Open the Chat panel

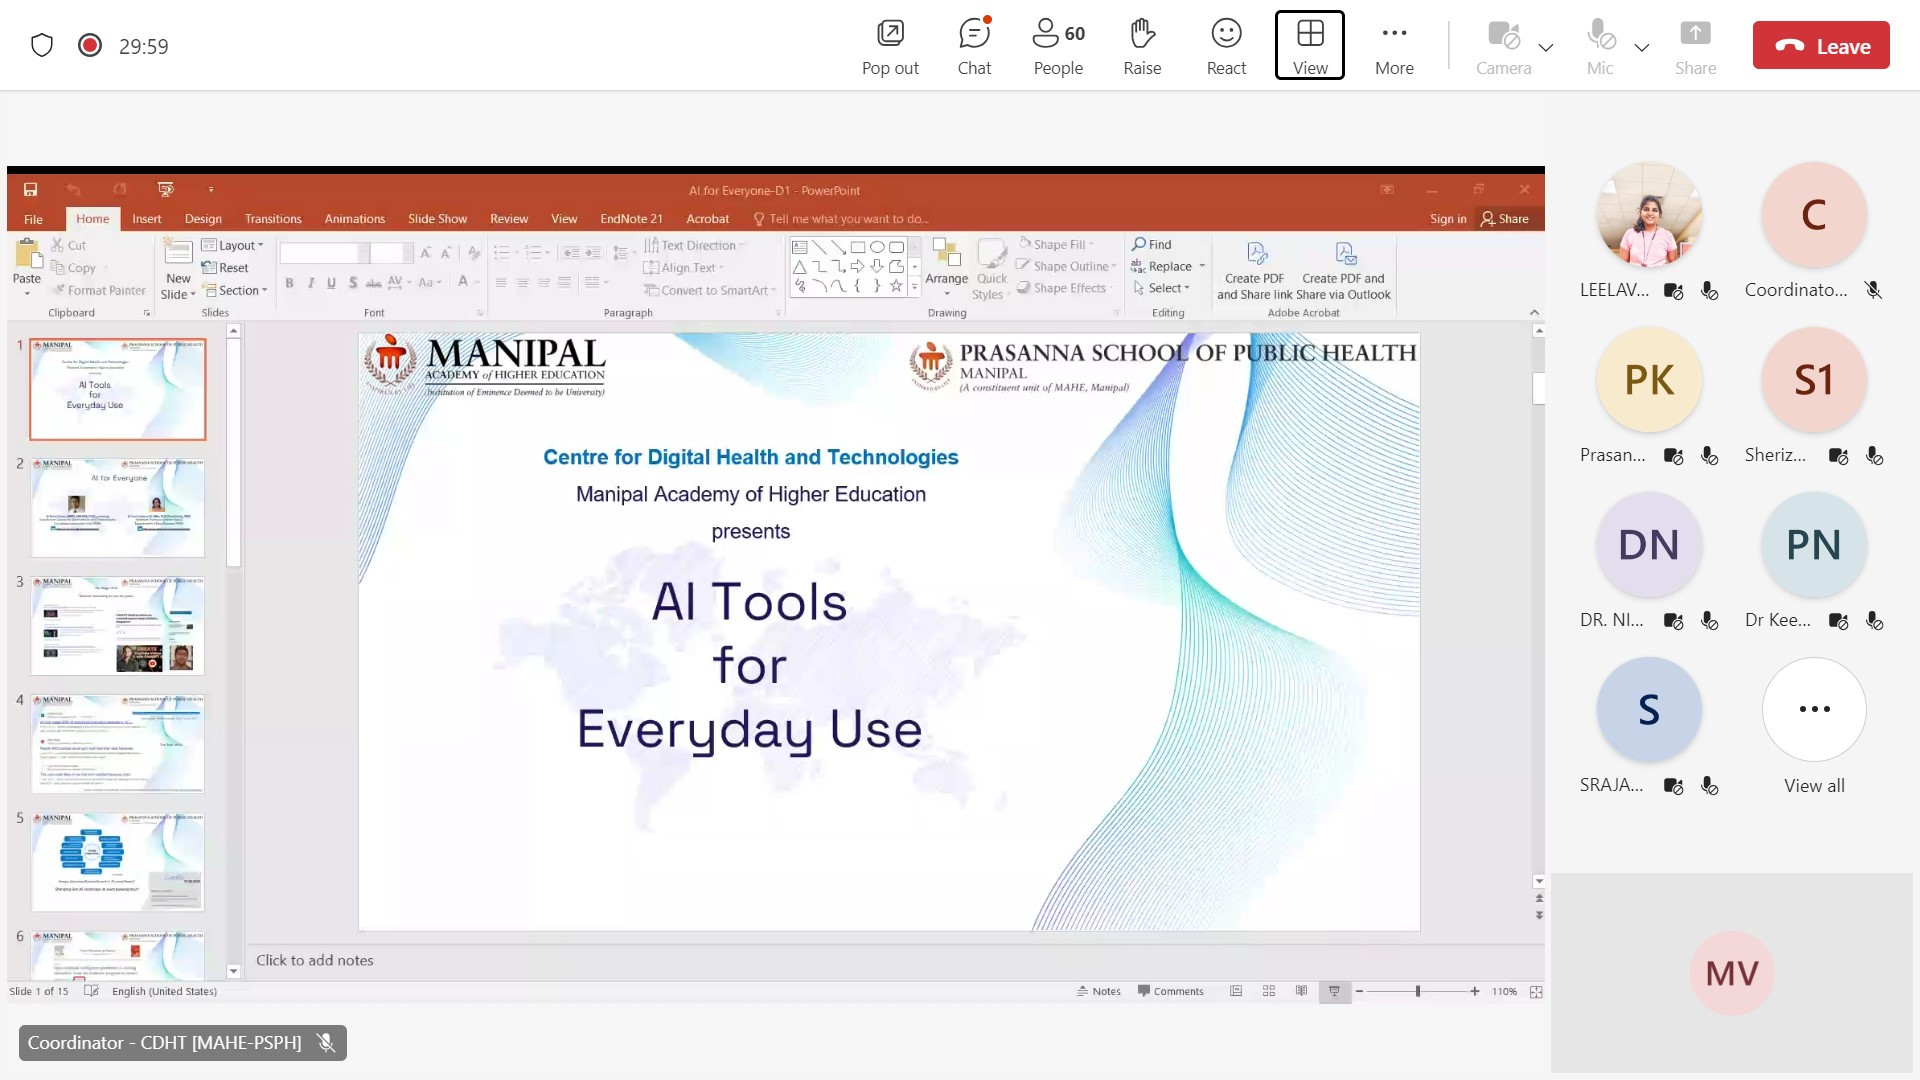click(x=974, y=46)
